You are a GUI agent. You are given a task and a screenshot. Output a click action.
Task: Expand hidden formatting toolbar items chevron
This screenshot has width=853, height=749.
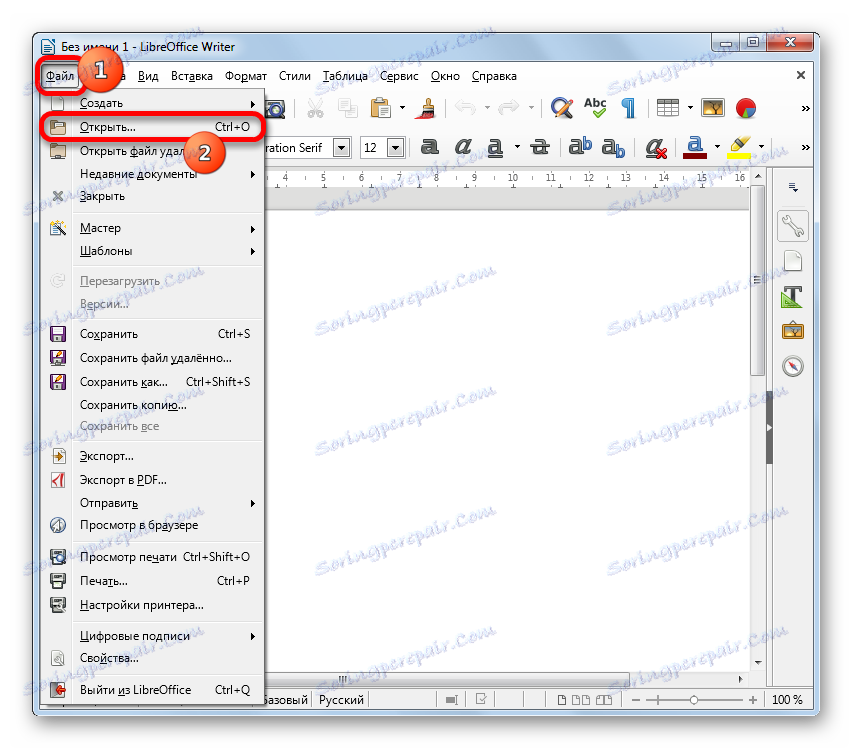click(x=806, y=147)
